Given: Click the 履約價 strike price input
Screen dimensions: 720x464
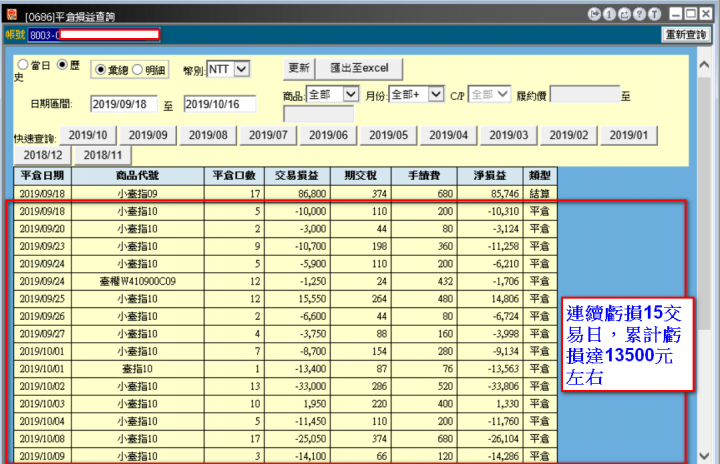Looking at the screenshot, I should coord(585,95).
